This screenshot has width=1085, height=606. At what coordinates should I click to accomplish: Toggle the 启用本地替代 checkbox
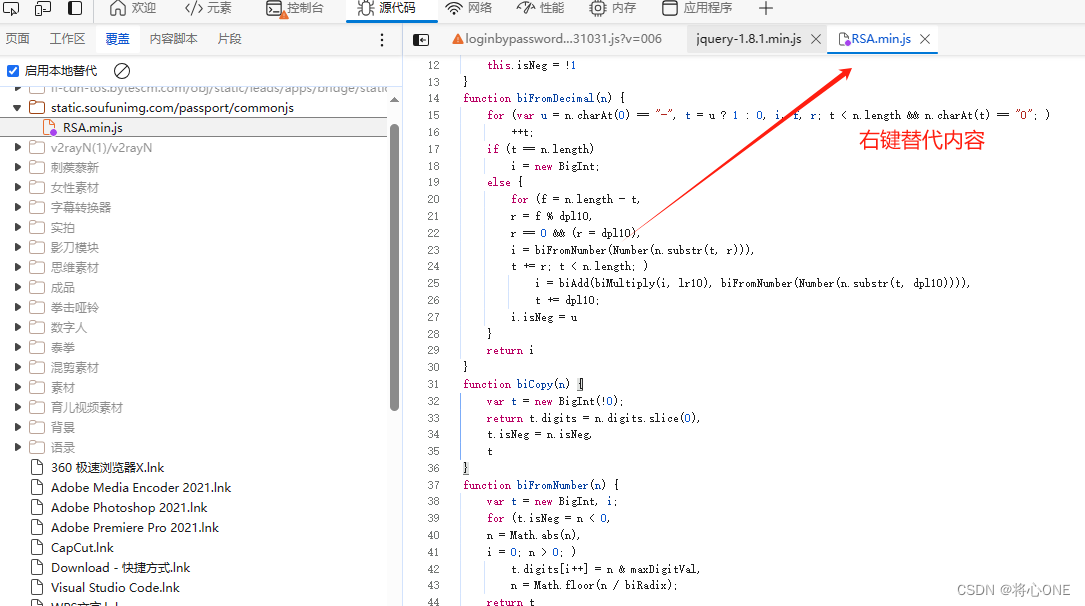click(x=12, y=71)
